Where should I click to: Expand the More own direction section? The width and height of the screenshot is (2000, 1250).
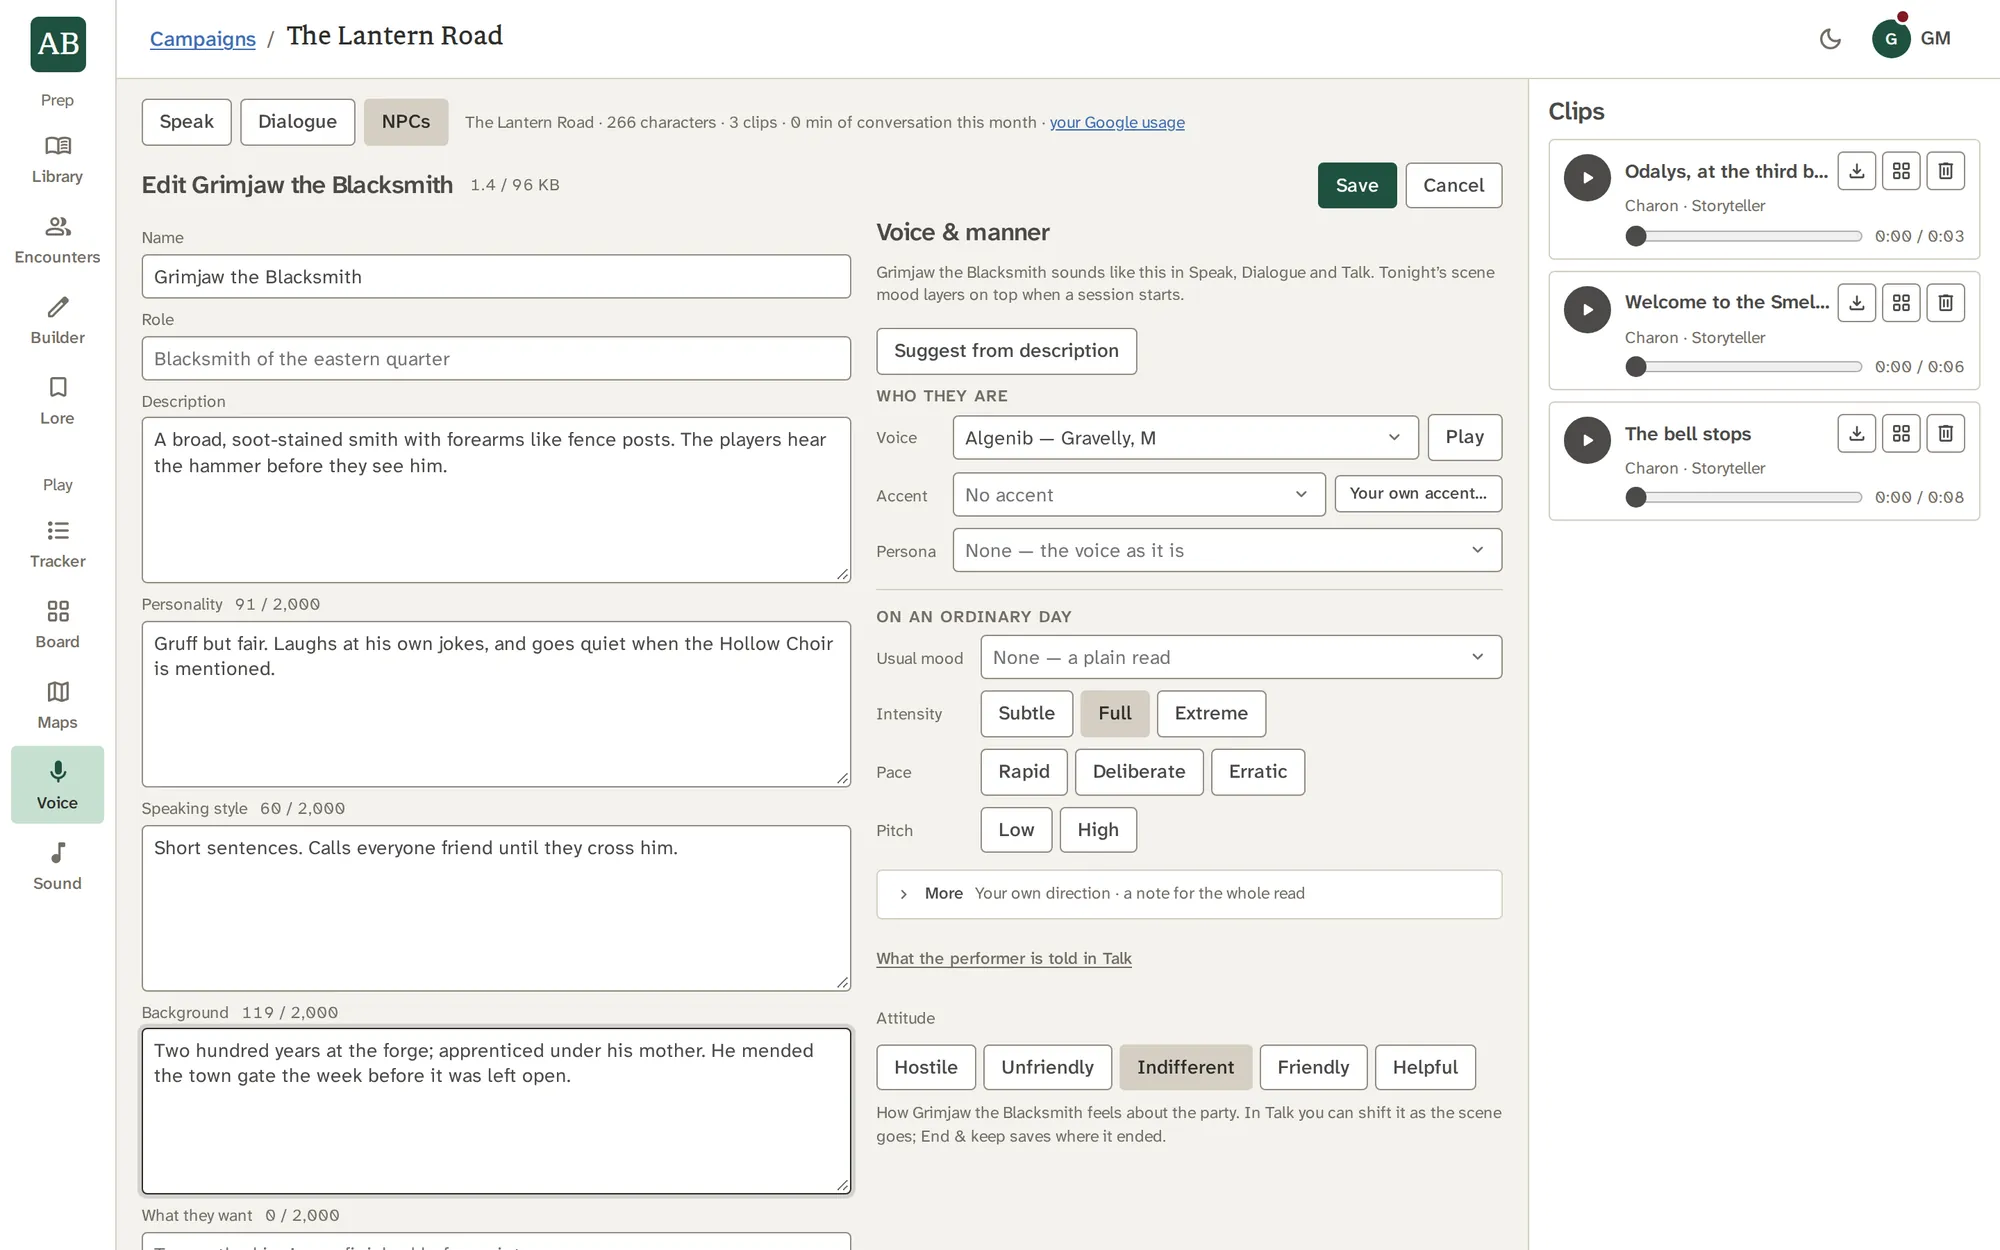(x=1189, y=894)
